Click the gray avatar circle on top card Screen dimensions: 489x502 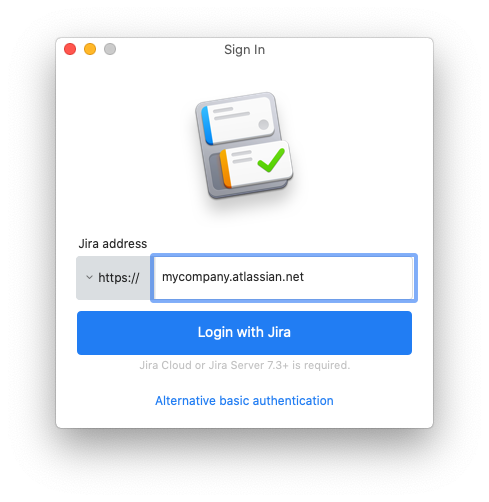pyautogui.click(x=263, y=125)
